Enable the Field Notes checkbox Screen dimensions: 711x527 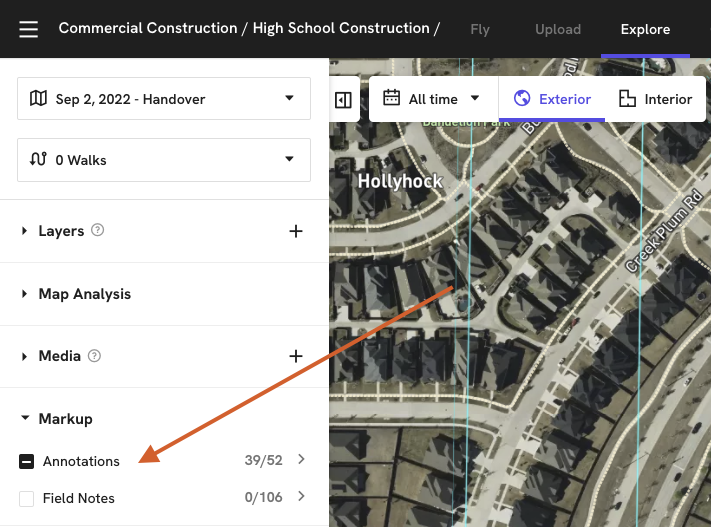click(x=26, y=498)
